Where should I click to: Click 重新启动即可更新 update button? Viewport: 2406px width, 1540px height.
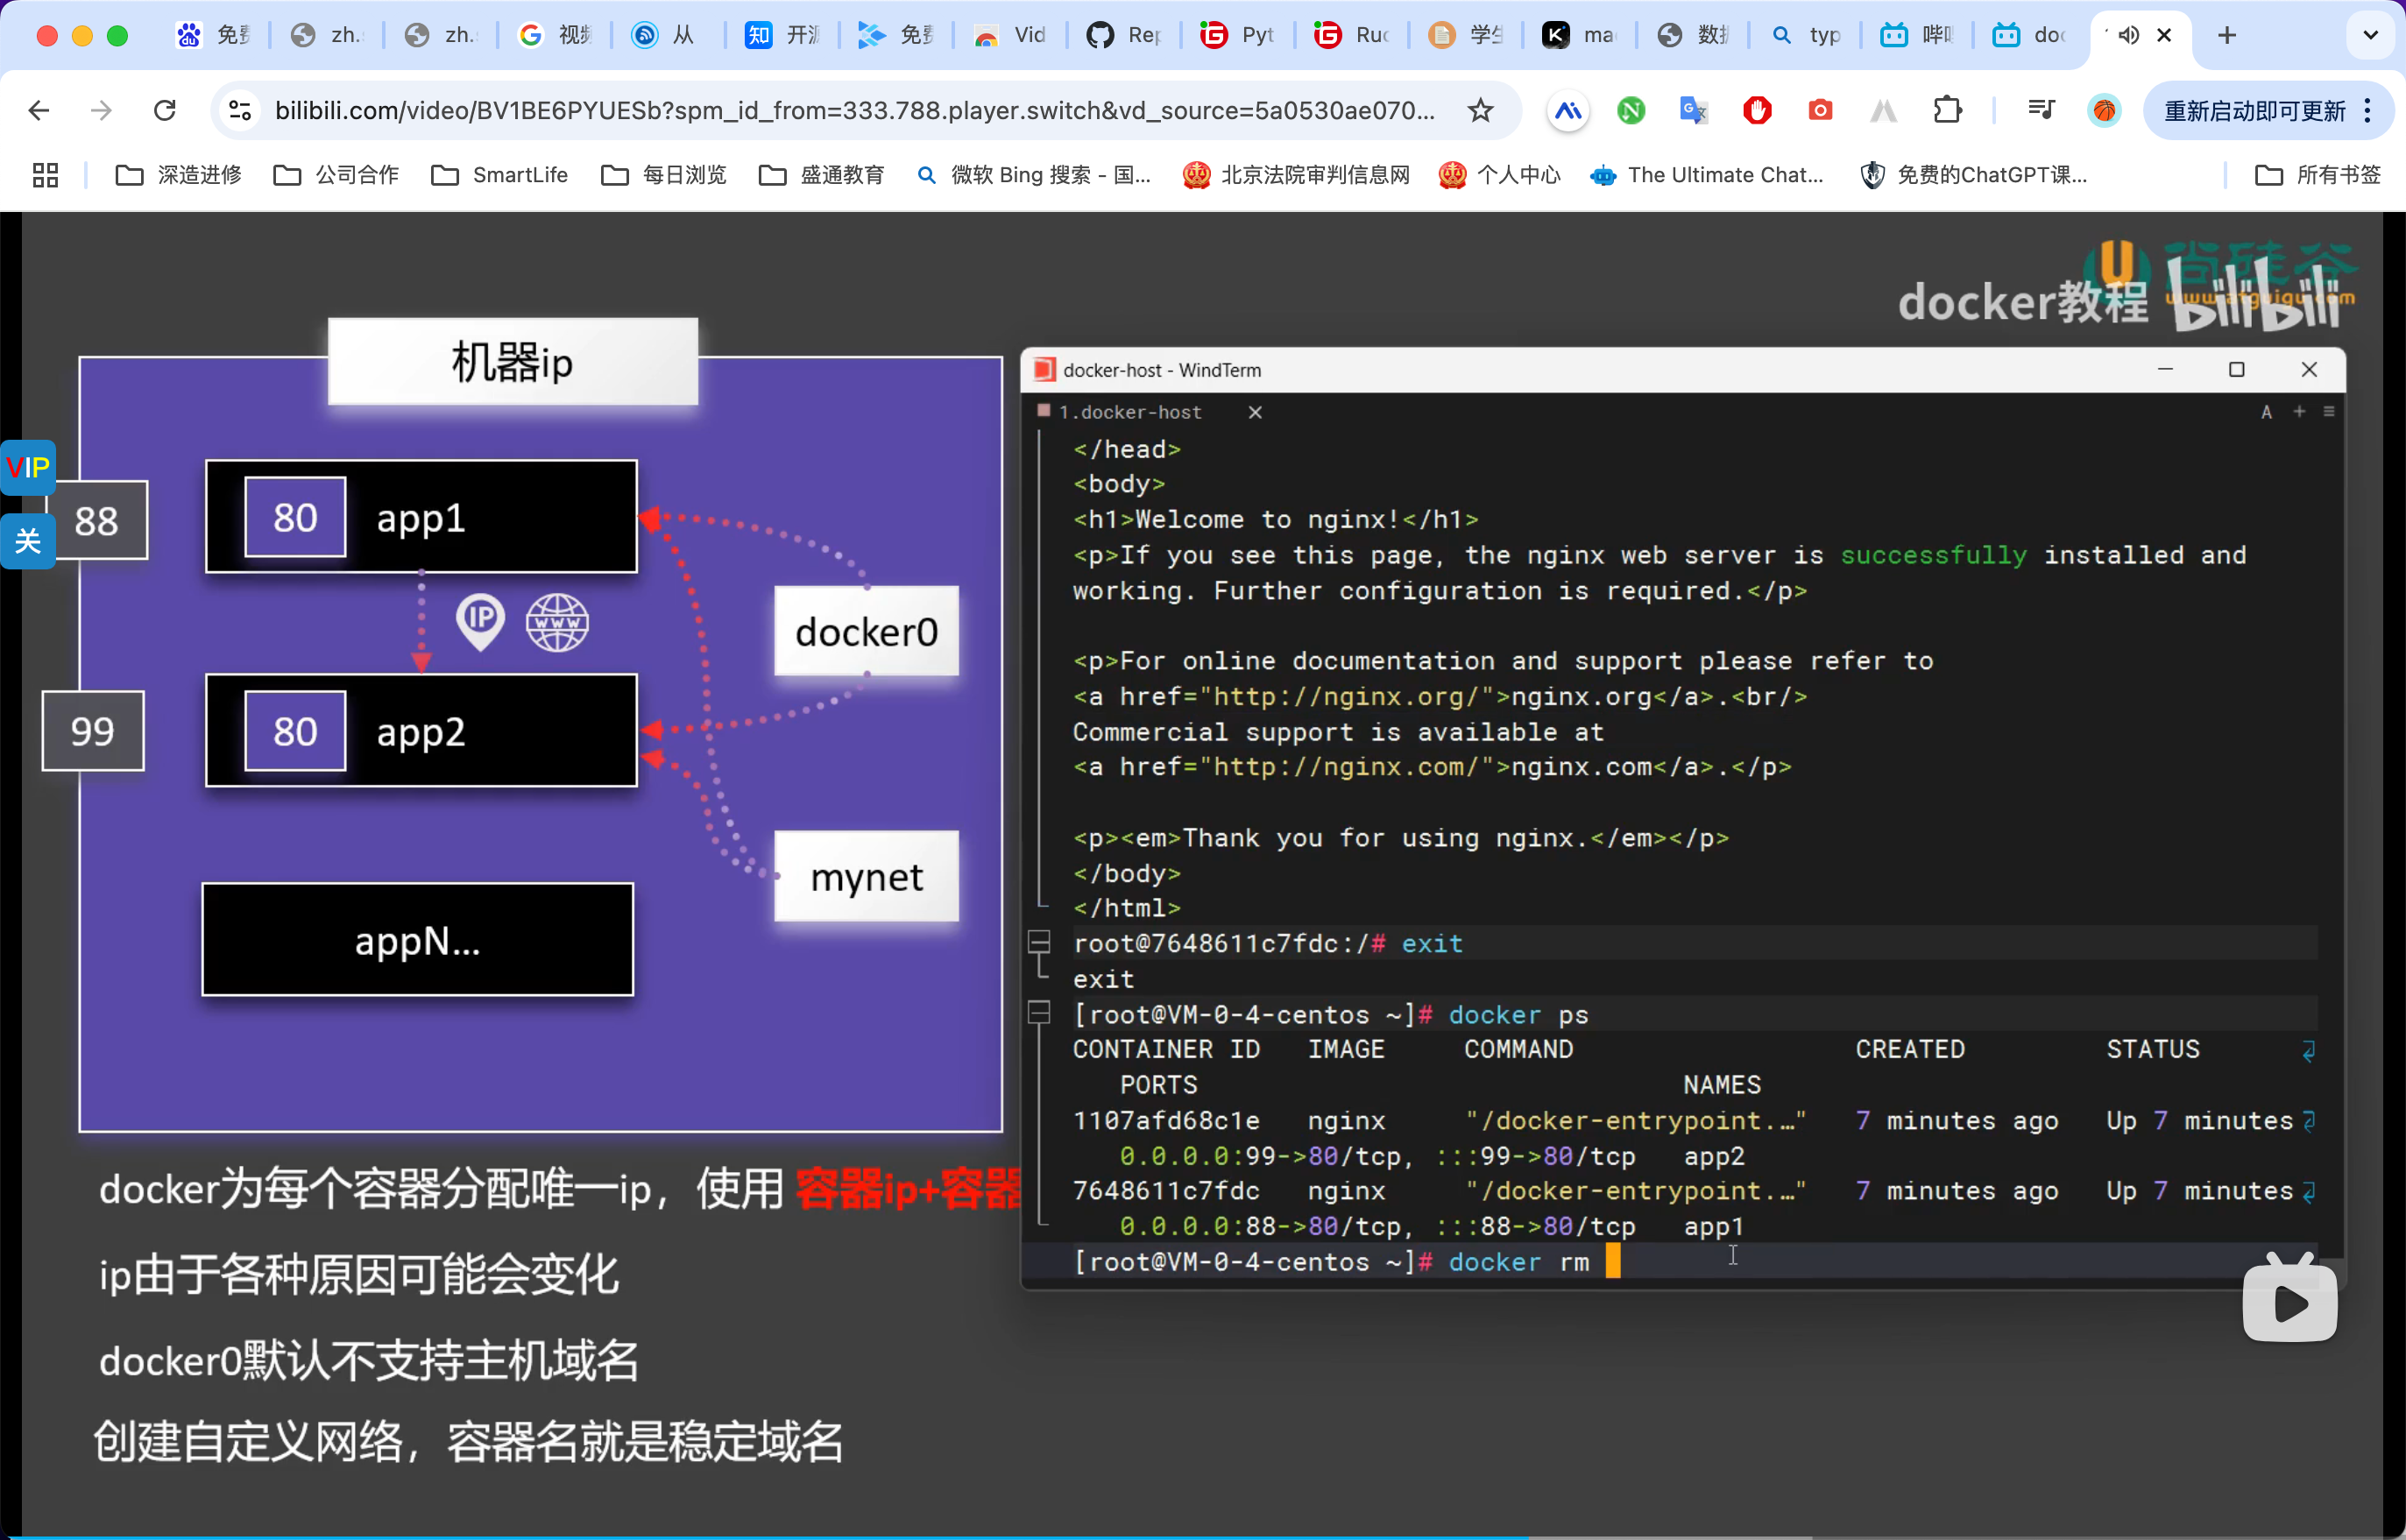click(x=2254, y=110)
